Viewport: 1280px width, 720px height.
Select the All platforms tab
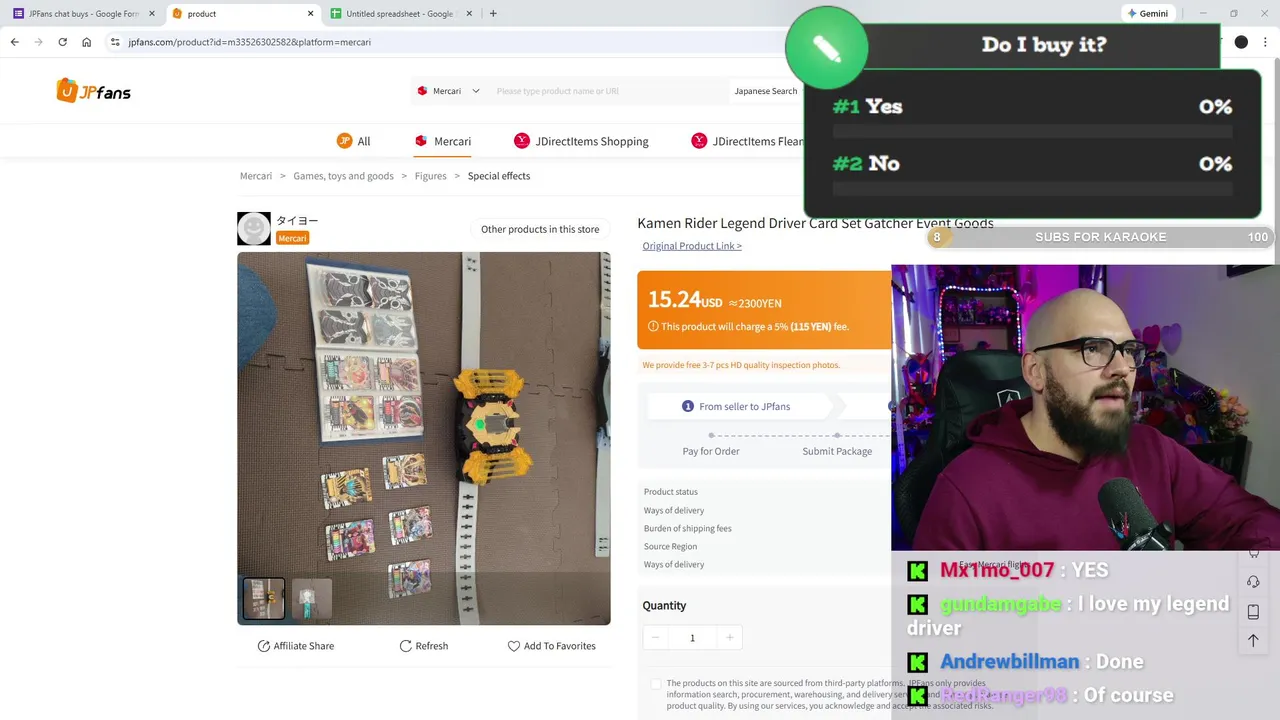pos(354,141)
